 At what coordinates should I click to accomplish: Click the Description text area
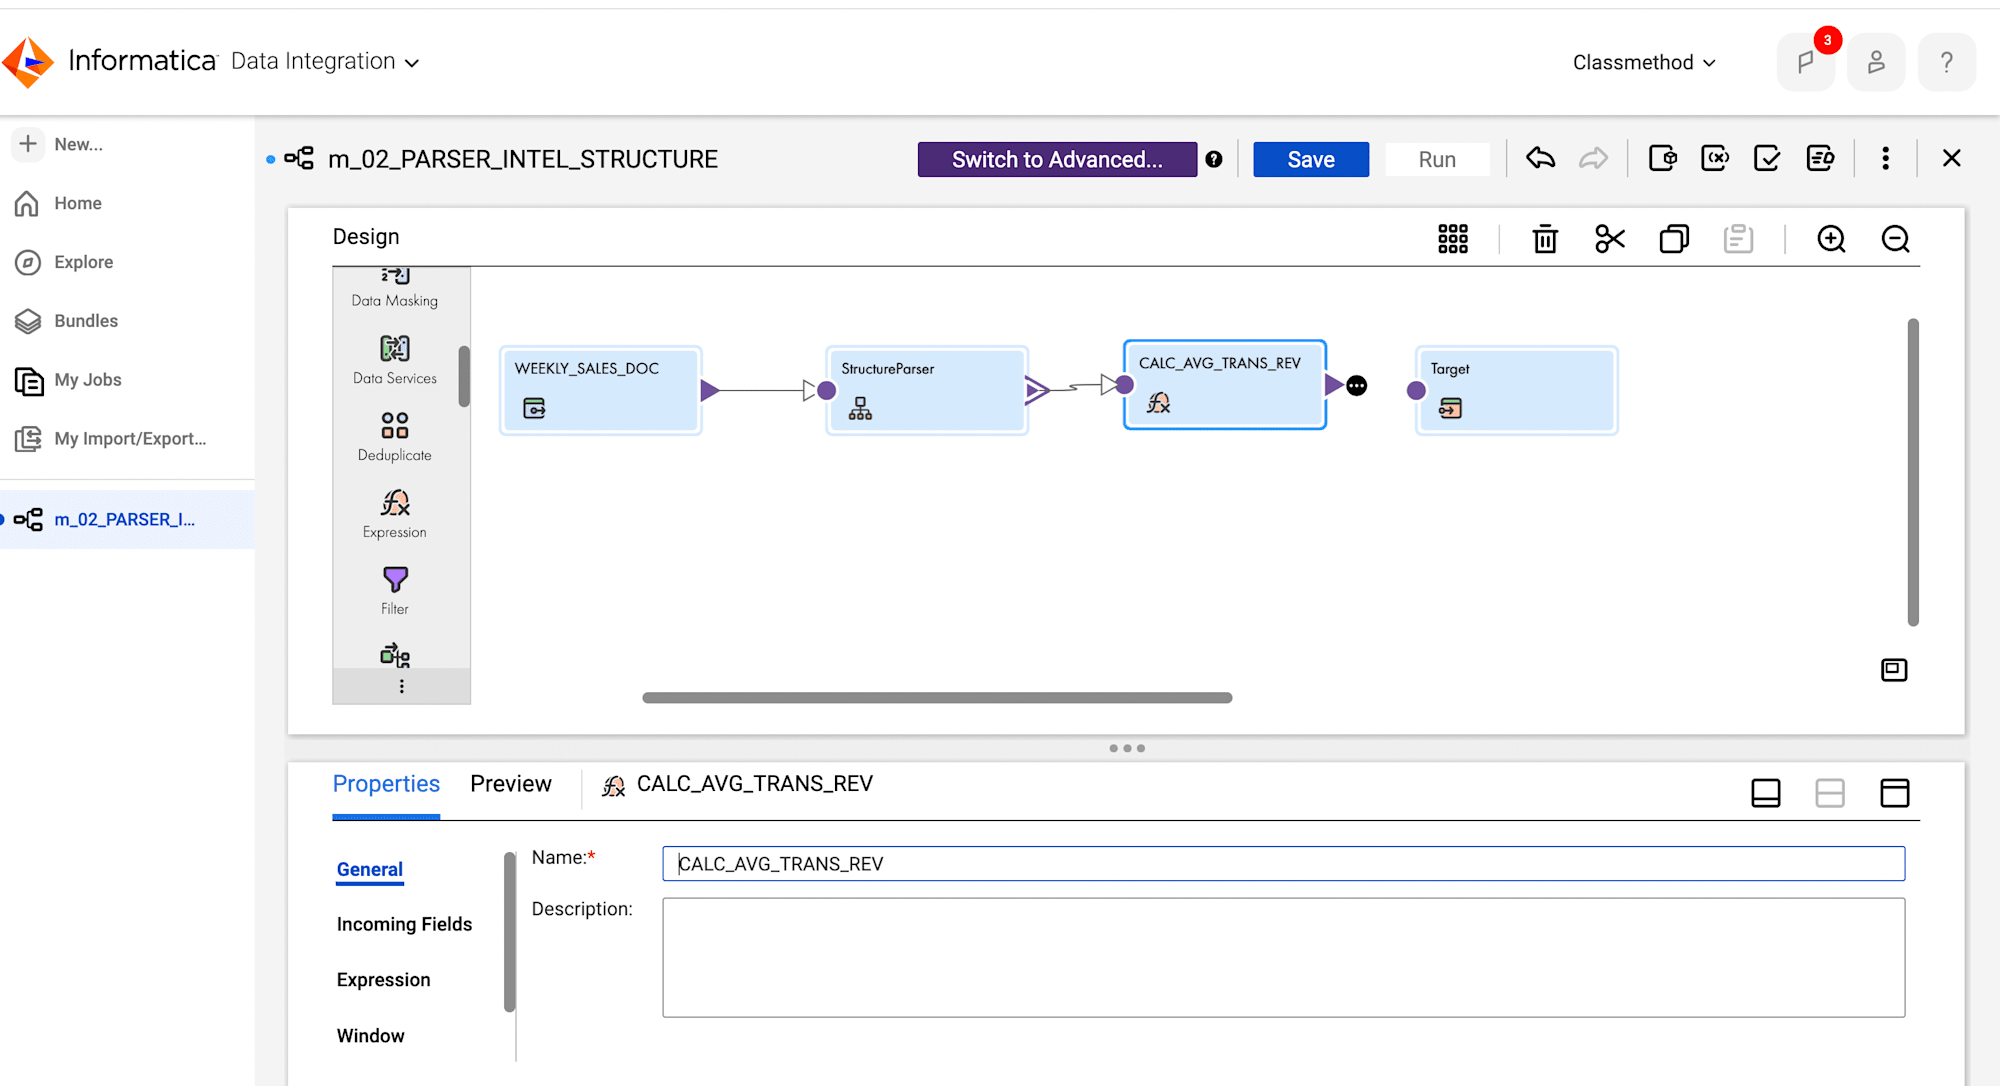[1283, 957]
